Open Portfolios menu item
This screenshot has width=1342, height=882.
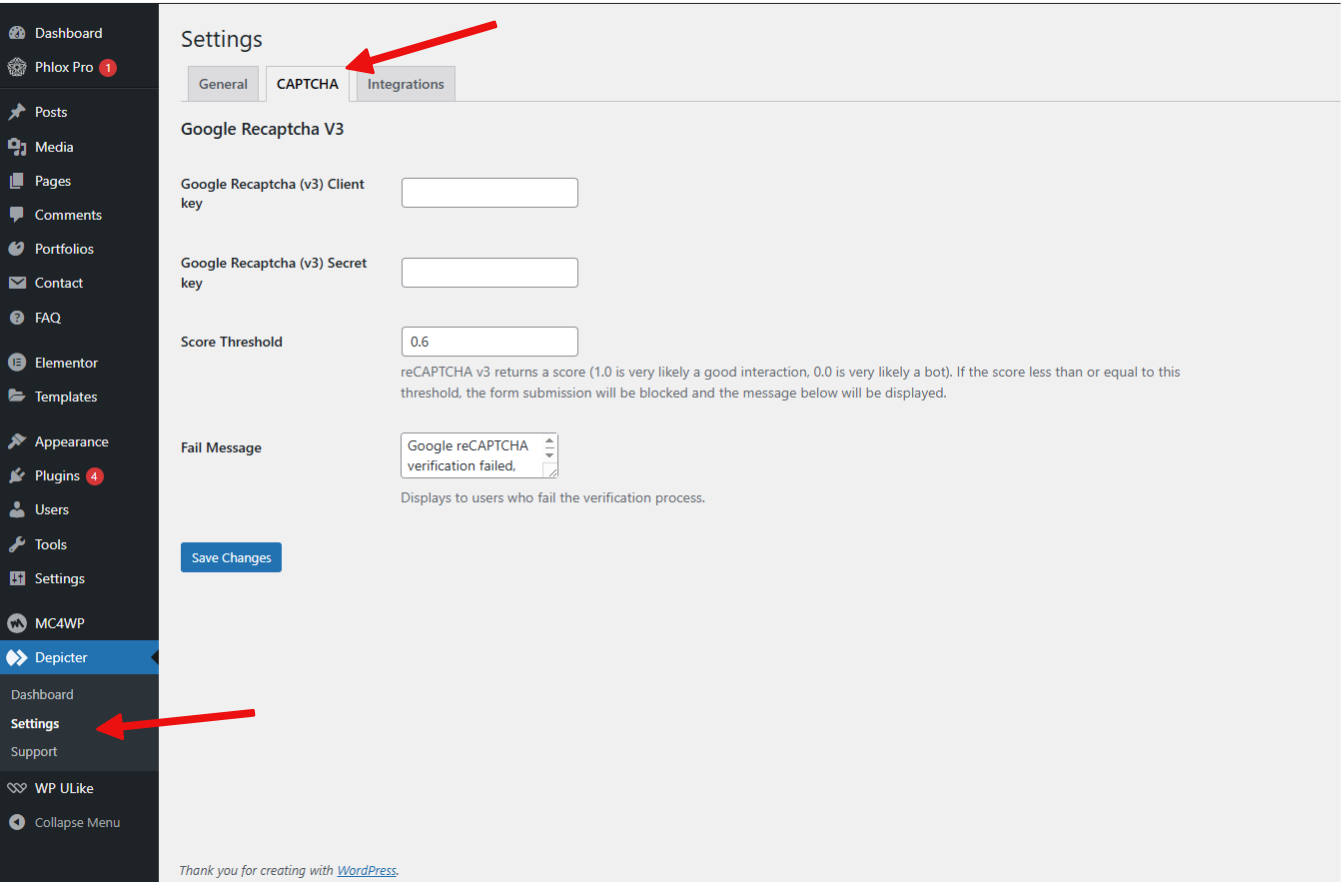point(64,249)
